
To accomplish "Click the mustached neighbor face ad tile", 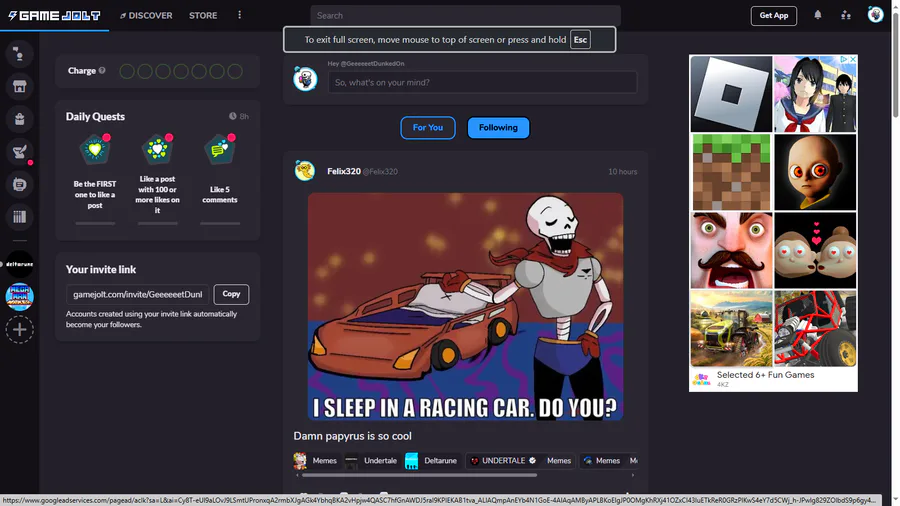I will click(731, 250).
